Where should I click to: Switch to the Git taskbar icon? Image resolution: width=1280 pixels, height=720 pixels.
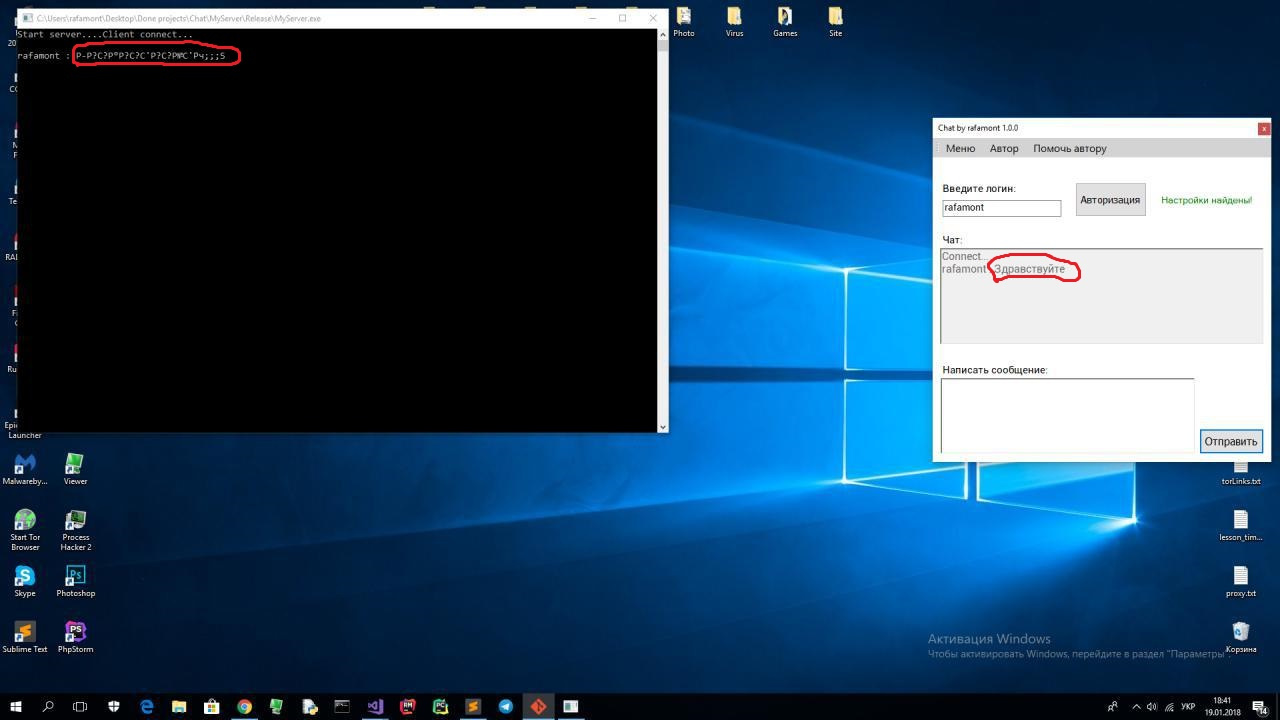point(538,706)
